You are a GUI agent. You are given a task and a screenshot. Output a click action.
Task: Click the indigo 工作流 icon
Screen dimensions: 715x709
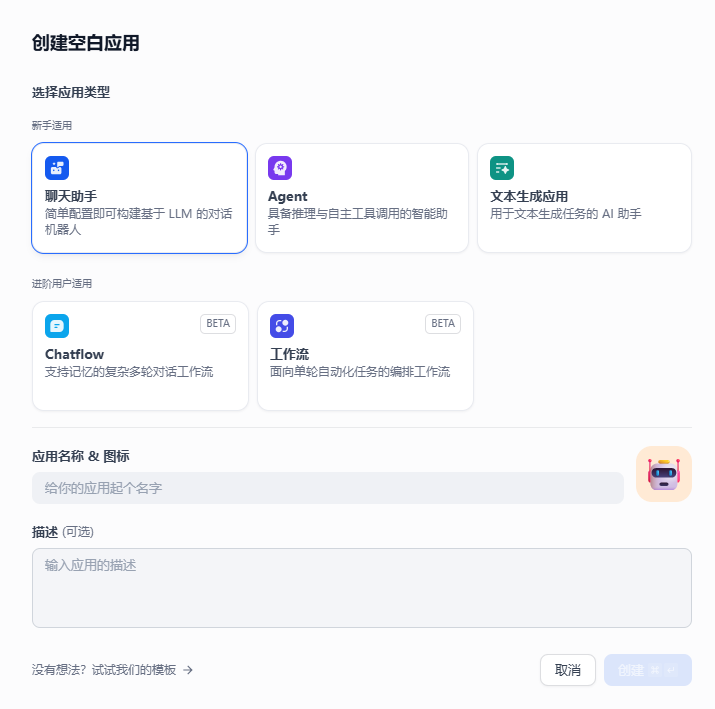click(x=282, y=326)
